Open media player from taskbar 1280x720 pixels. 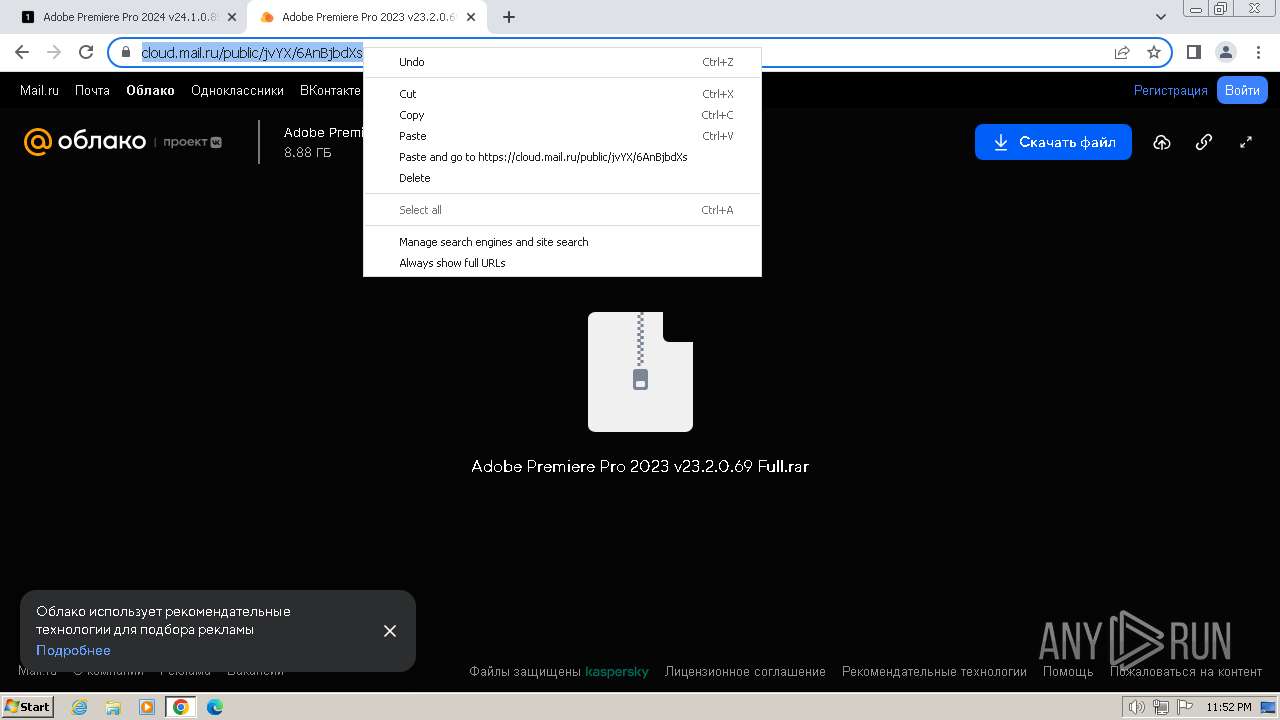point(147,707)
